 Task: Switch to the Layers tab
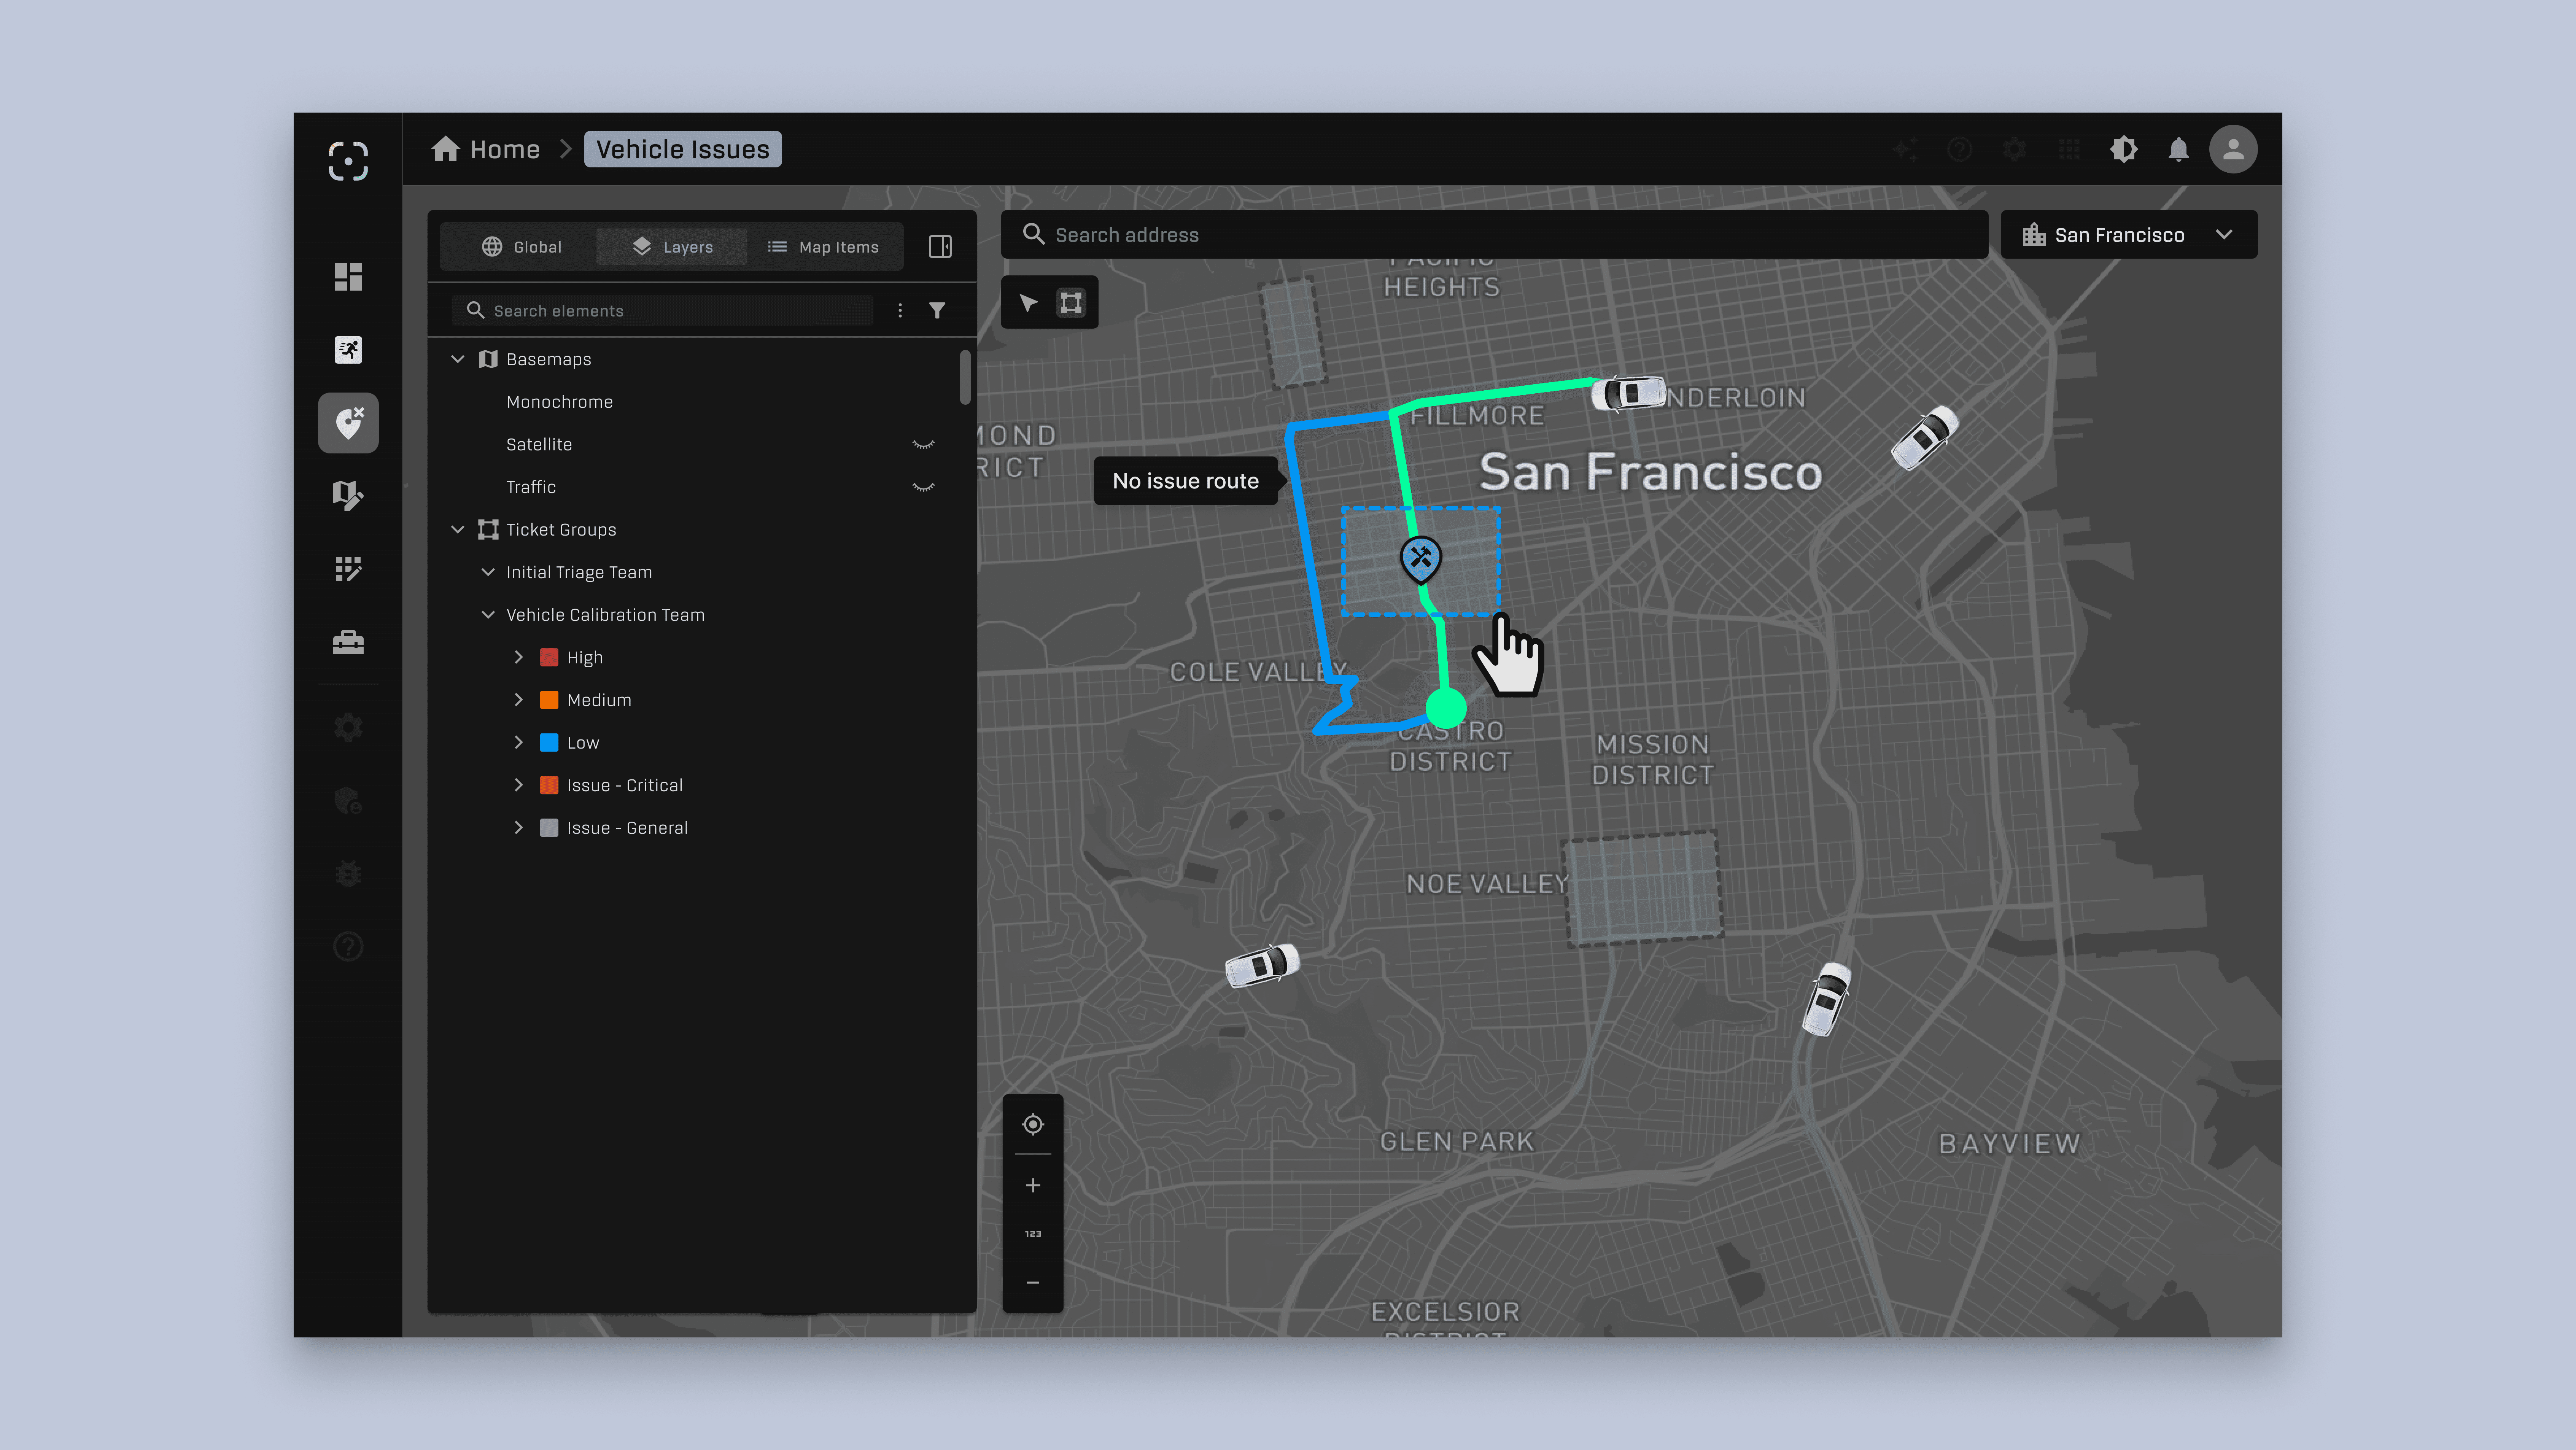tap(672, 247)
